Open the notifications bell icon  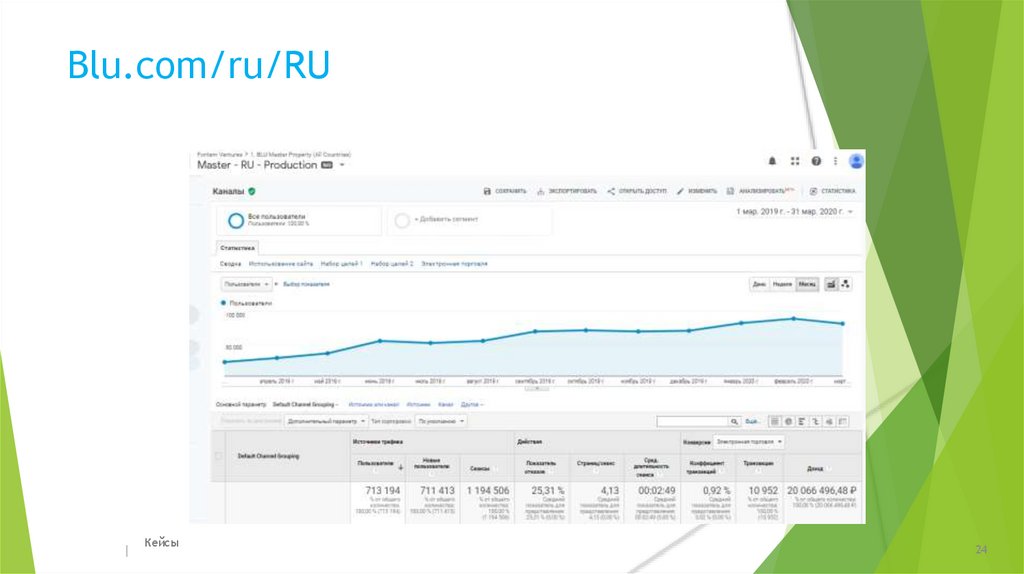[x=772, y=161]
